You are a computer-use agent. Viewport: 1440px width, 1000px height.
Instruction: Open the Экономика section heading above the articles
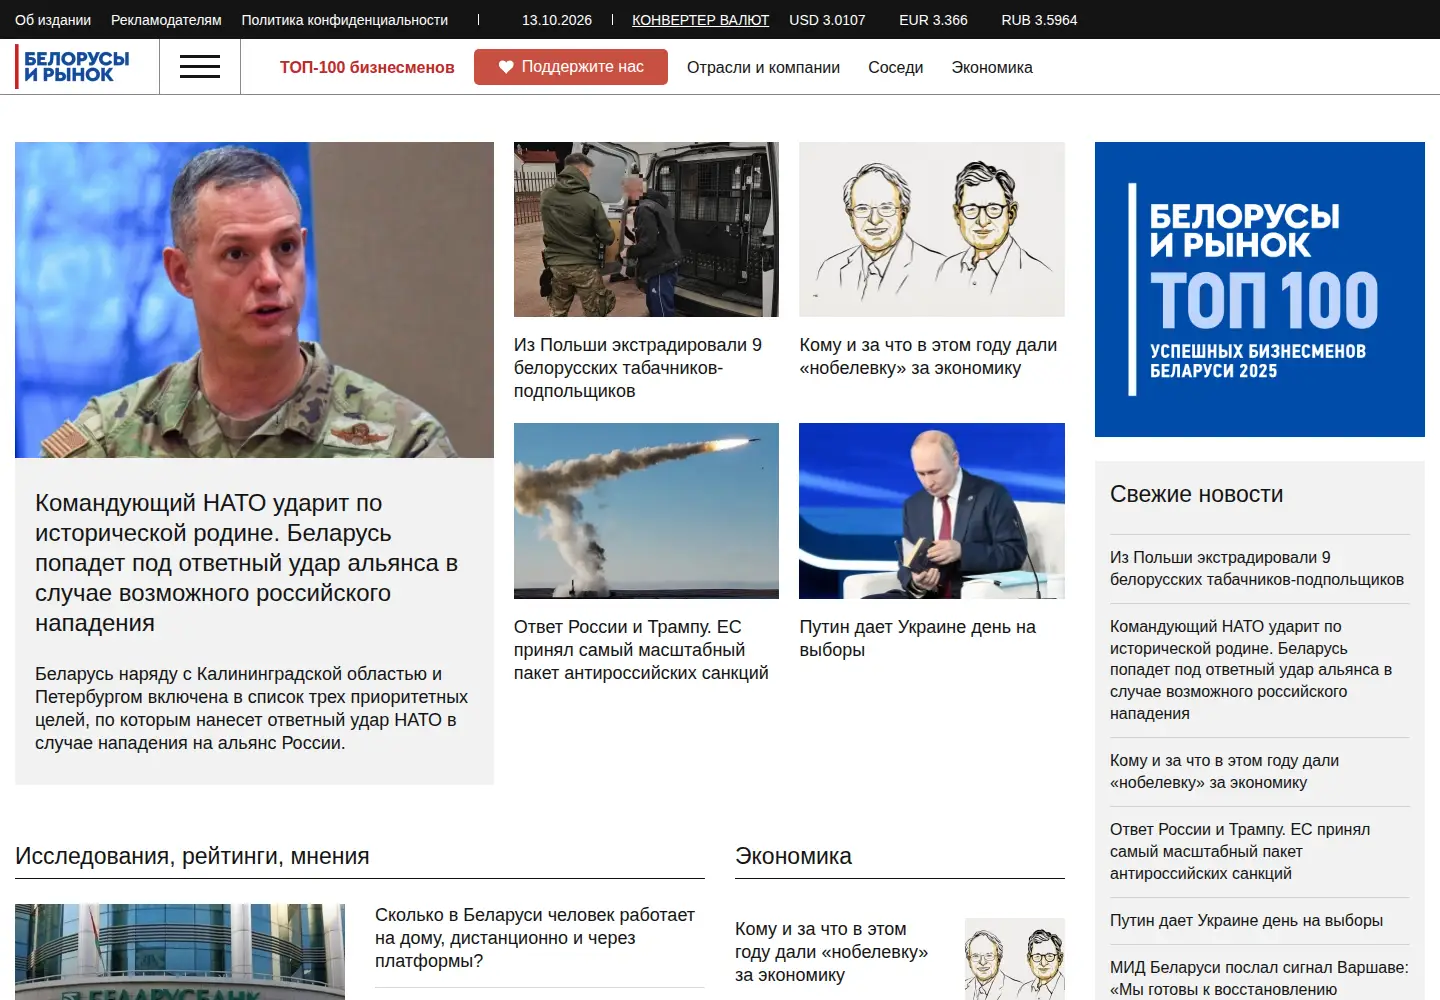click(x=793, y=856)
